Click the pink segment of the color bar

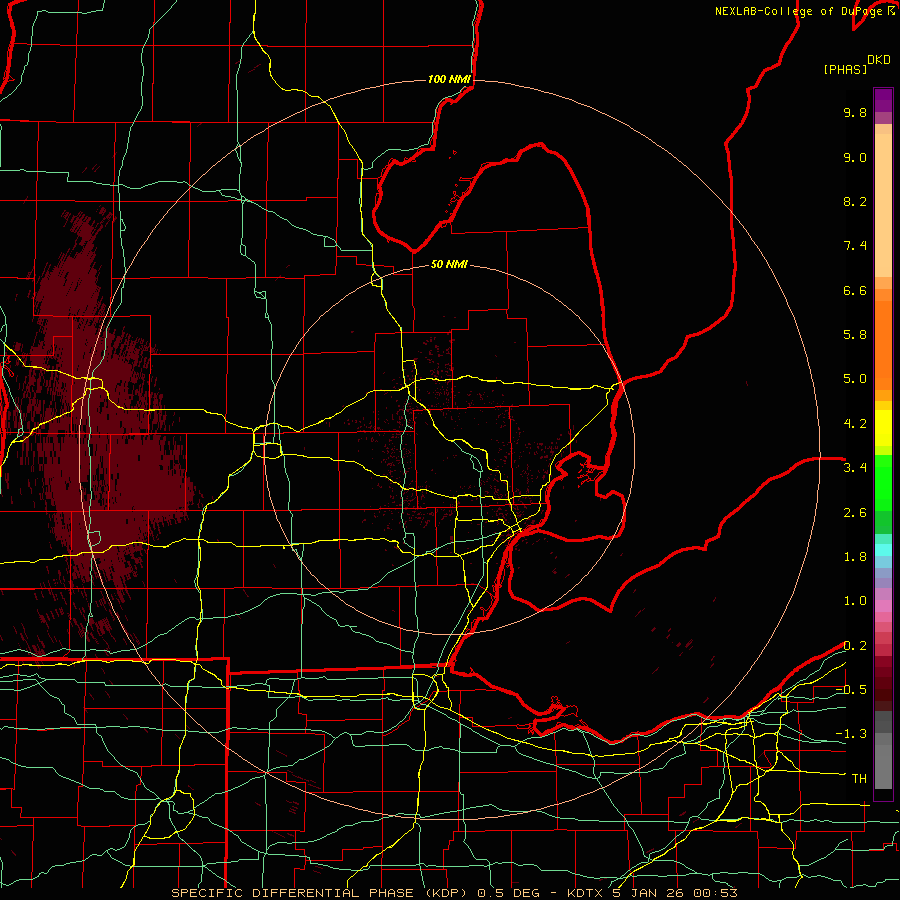pyautogui.click(x=883, y=606)
